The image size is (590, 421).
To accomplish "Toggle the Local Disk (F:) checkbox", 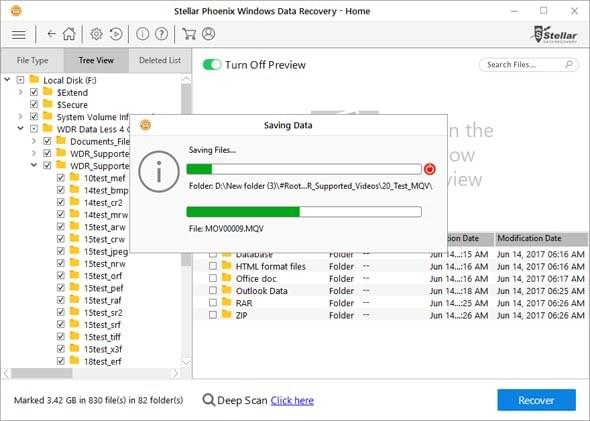I will [20, 80].
